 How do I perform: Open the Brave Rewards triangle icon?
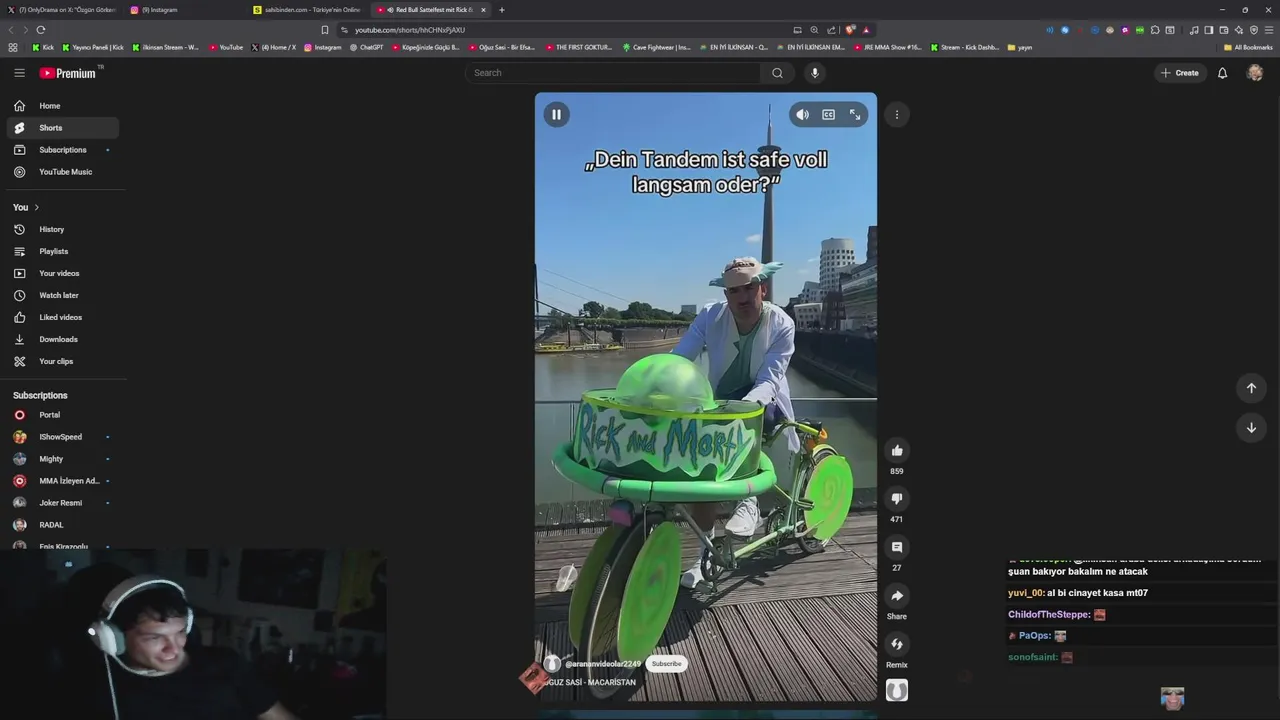pyautogui.click(x=866, y=30)
